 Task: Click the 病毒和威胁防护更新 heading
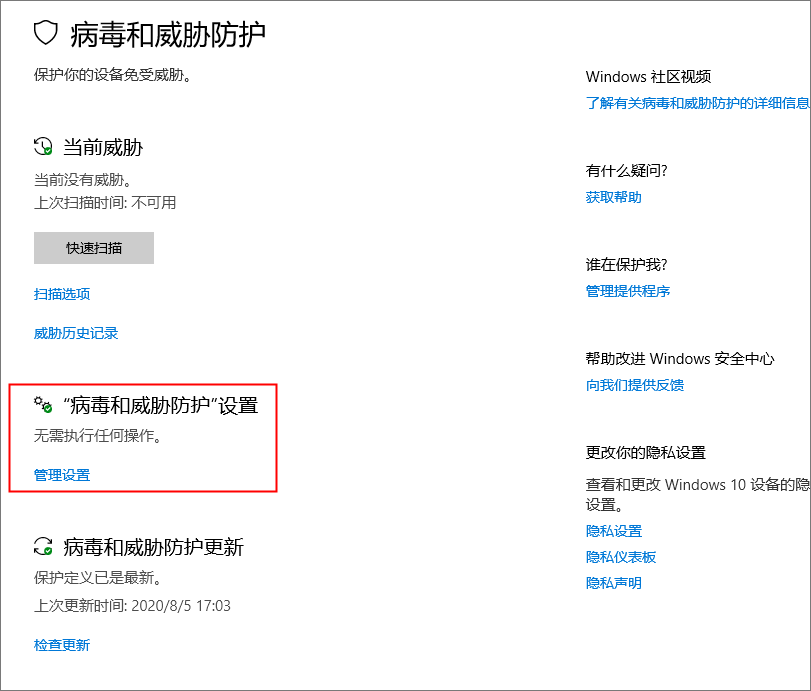pyautogui.click(x=153, y=546)
